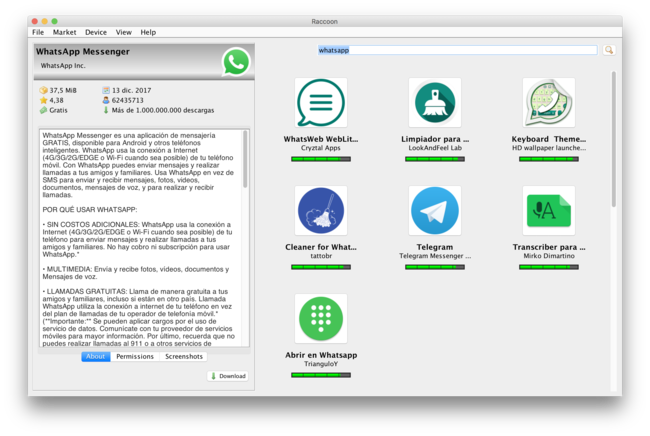
Task: Click the tattobr developer label
Action: [321, 256]
